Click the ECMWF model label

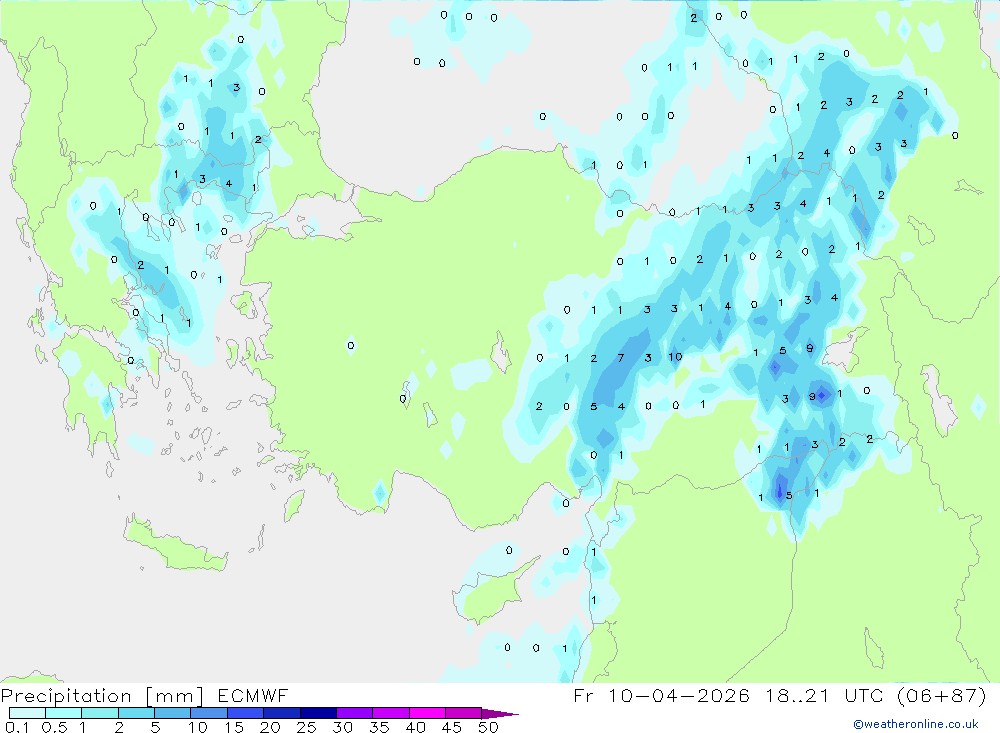(253, 695)
